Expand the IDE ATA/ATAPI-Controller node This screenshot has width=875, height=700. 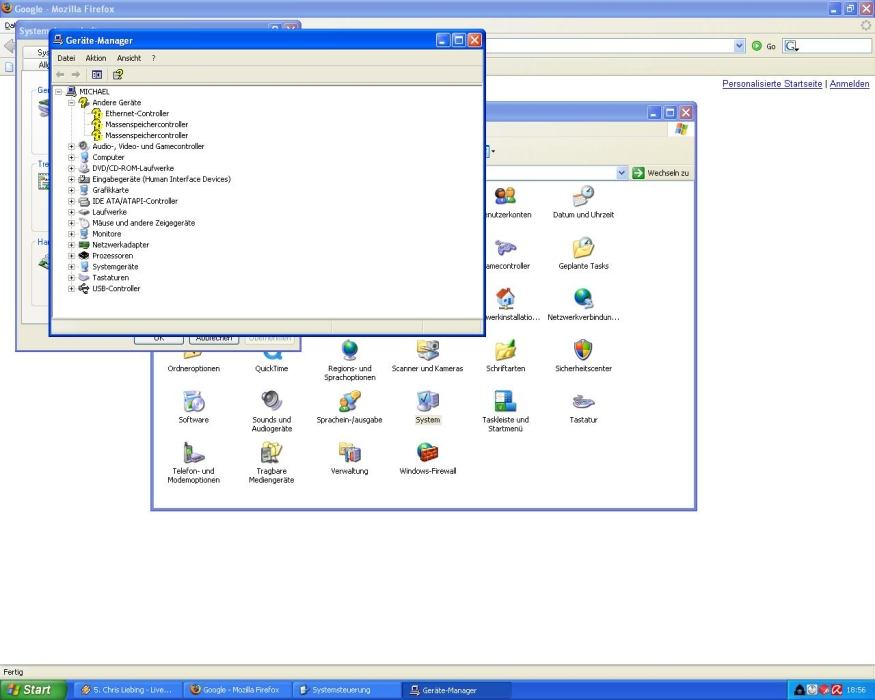click(71, 201)
